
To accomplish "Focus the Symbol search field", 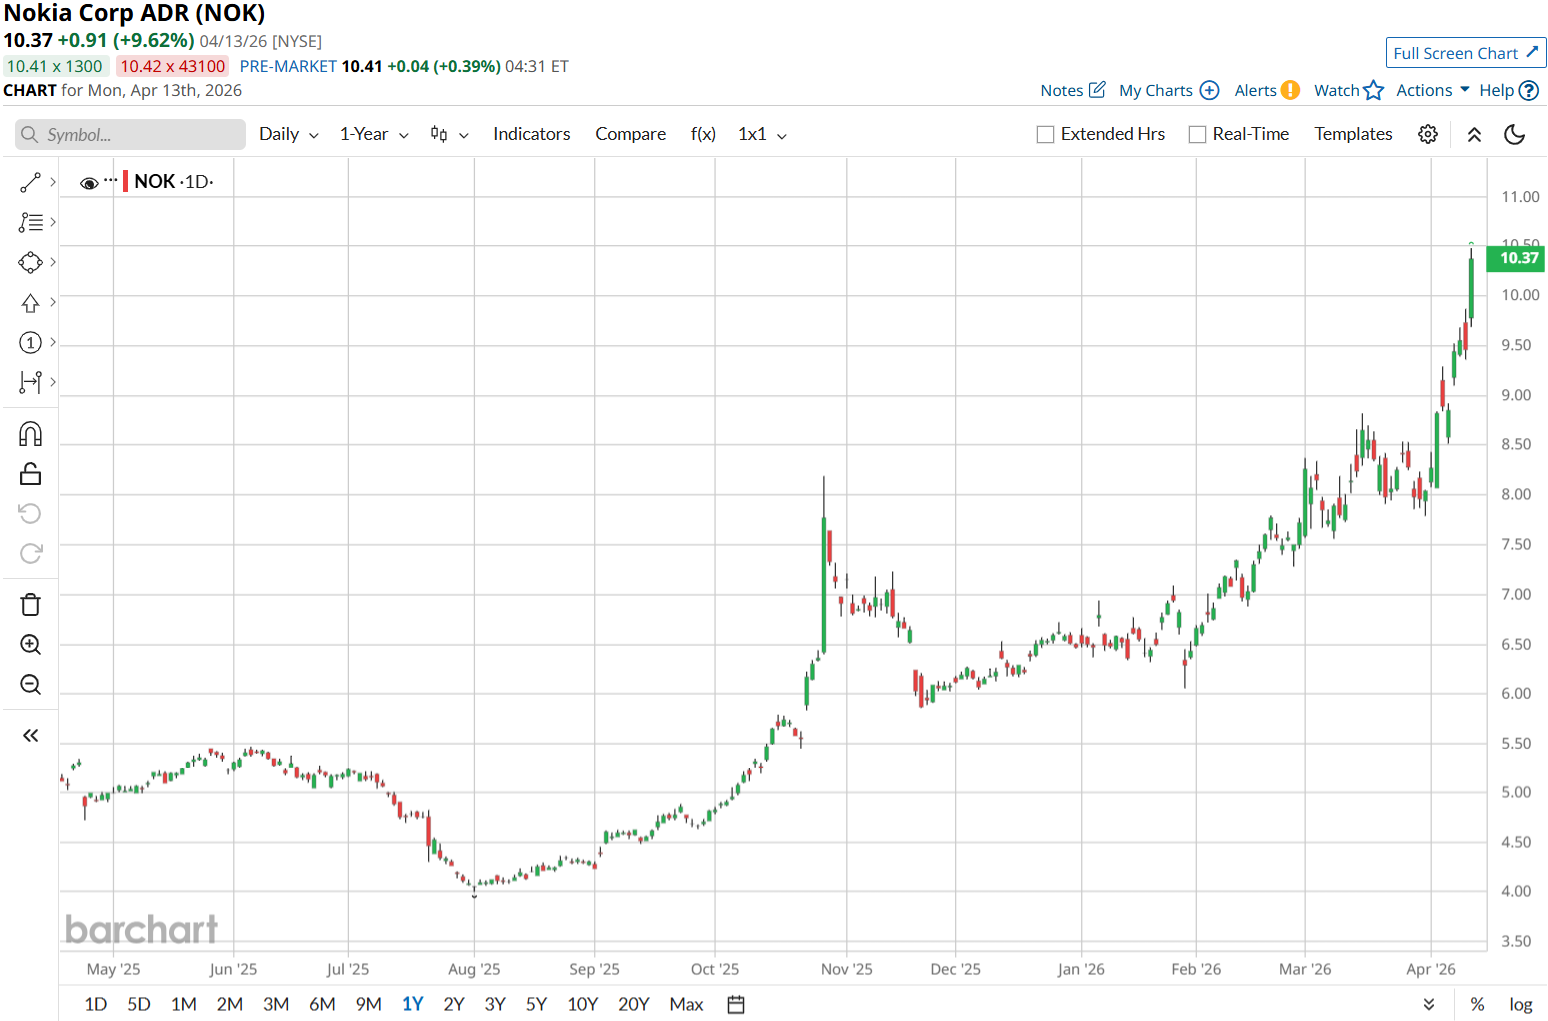I will pyautogui.click(x=131, y=134).
